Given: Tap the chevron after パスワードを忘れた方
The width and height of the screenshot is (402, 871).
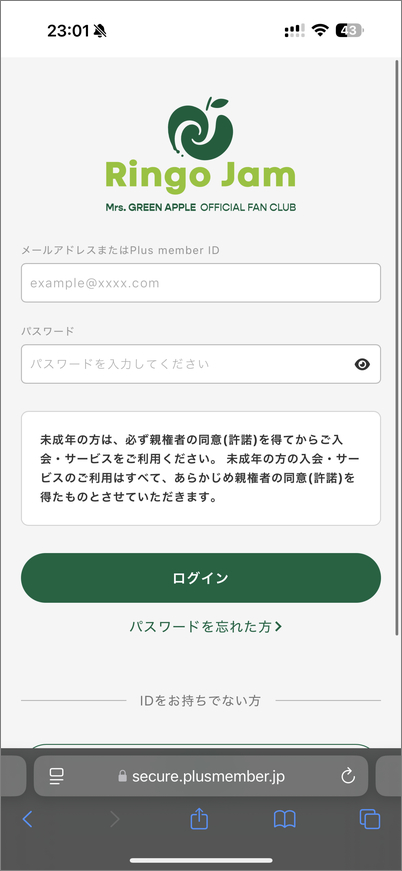Looking at the screenshot, I should click(279, 627).
